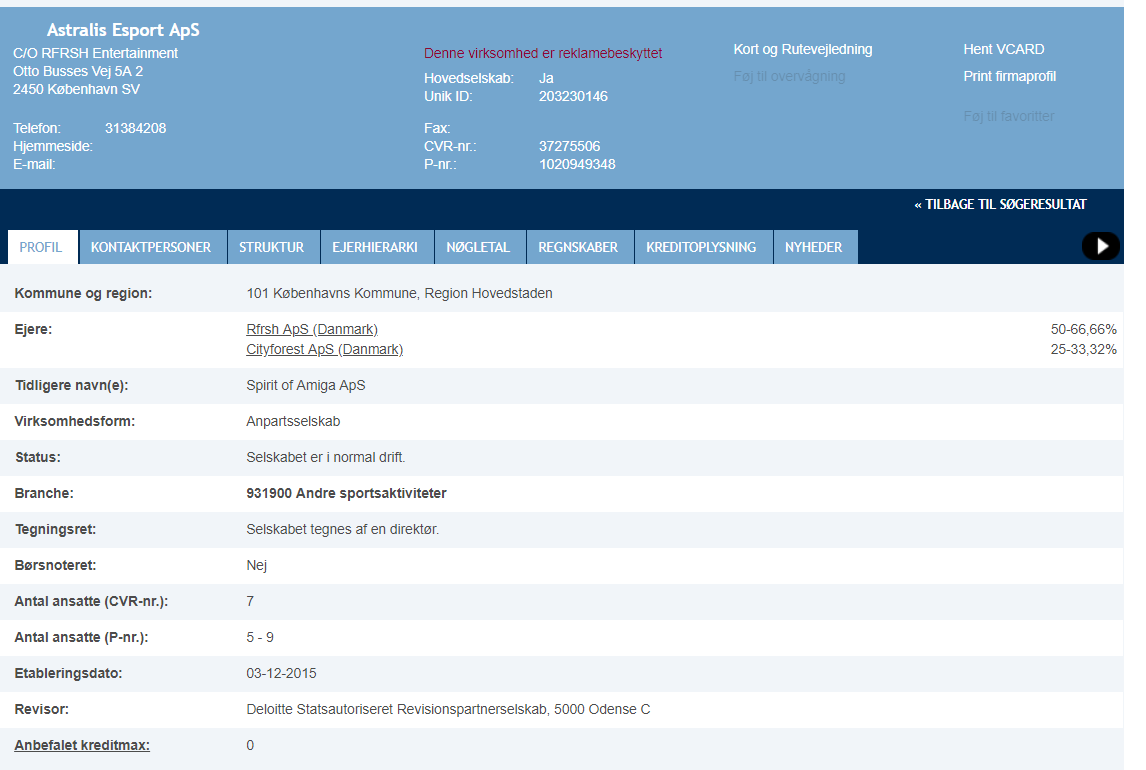The height and width of the screenshot is (770, 1146).
Task: Download contact via Hent VCARD
Action: click(1003, 49)
